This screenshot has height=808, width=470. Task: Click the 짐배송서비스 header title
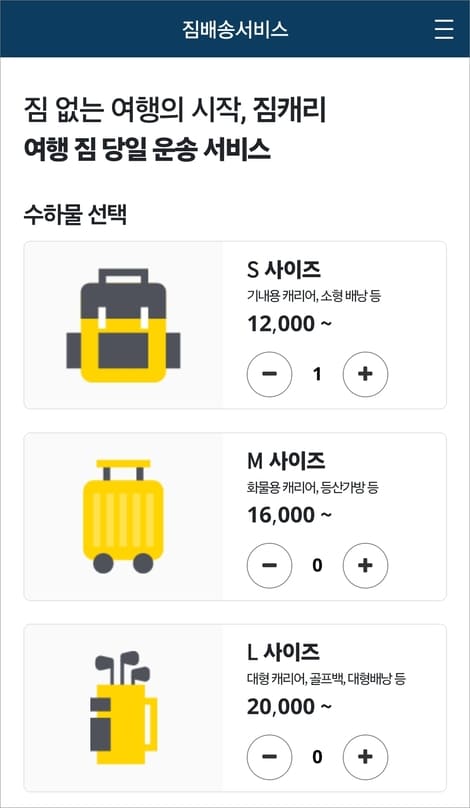click(235, 29)
